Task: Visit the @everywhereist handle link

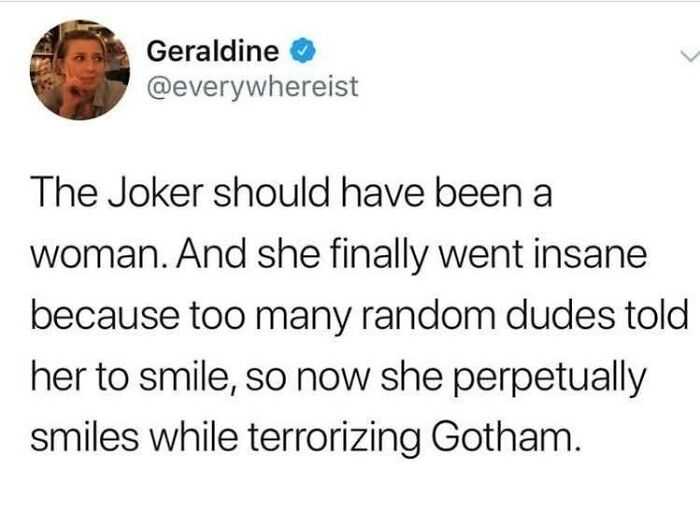Action: tap(251, 90)
